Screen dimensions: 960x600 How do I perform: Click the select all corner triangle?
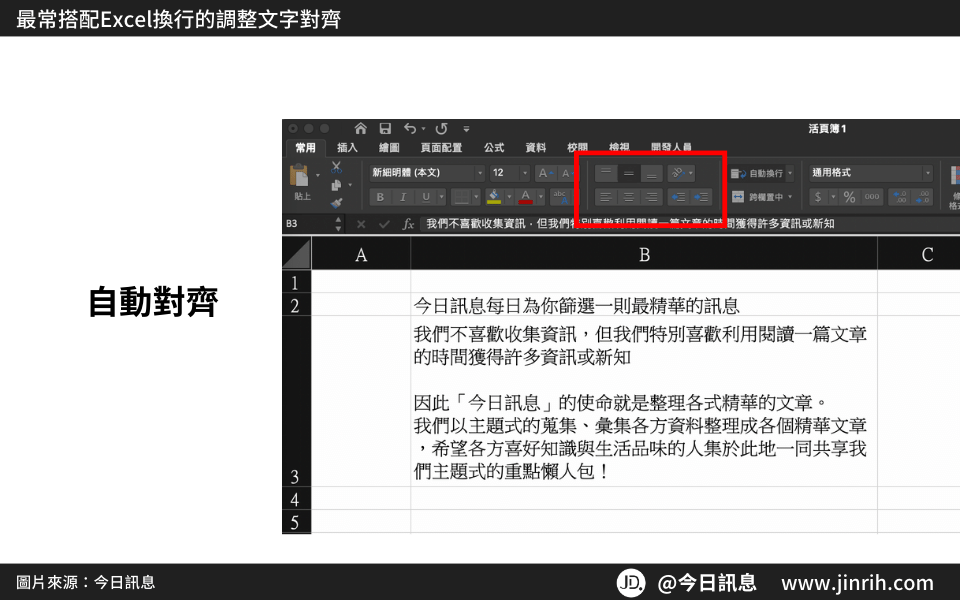[x=296, y=253]
